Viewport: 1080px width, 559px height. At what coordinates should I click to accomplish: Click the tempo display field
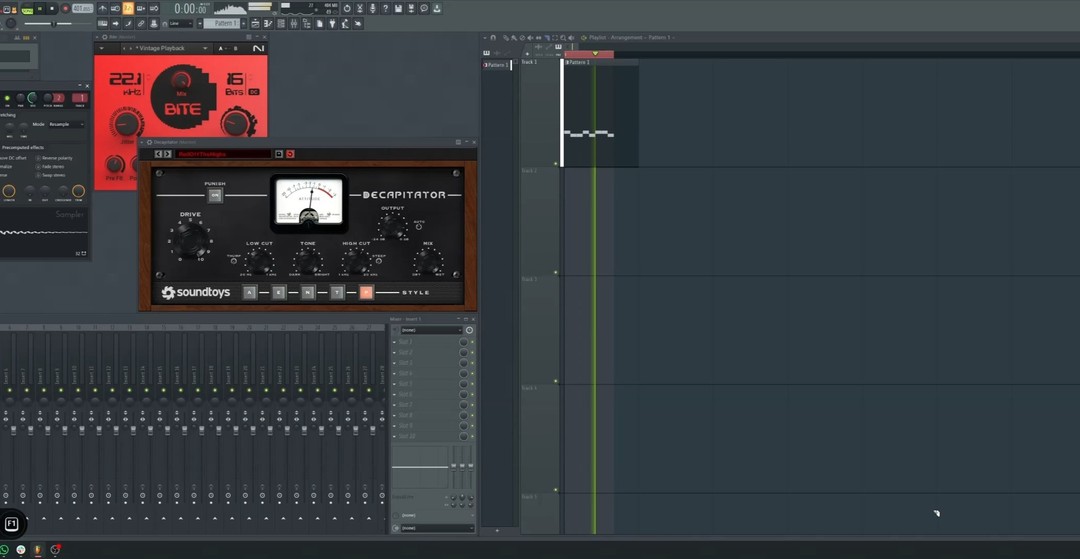coord(83,8)
